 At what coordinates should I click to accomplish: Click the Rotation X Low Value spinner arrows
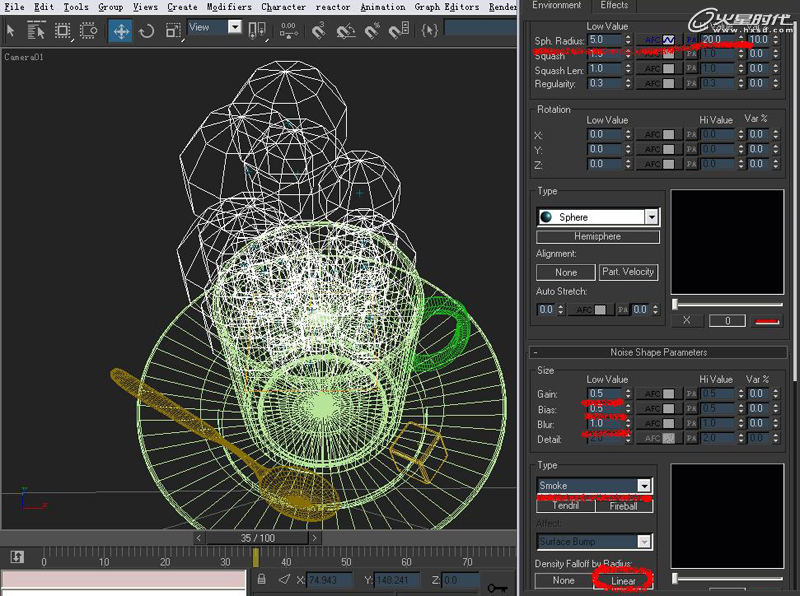[x=628, y=134]
